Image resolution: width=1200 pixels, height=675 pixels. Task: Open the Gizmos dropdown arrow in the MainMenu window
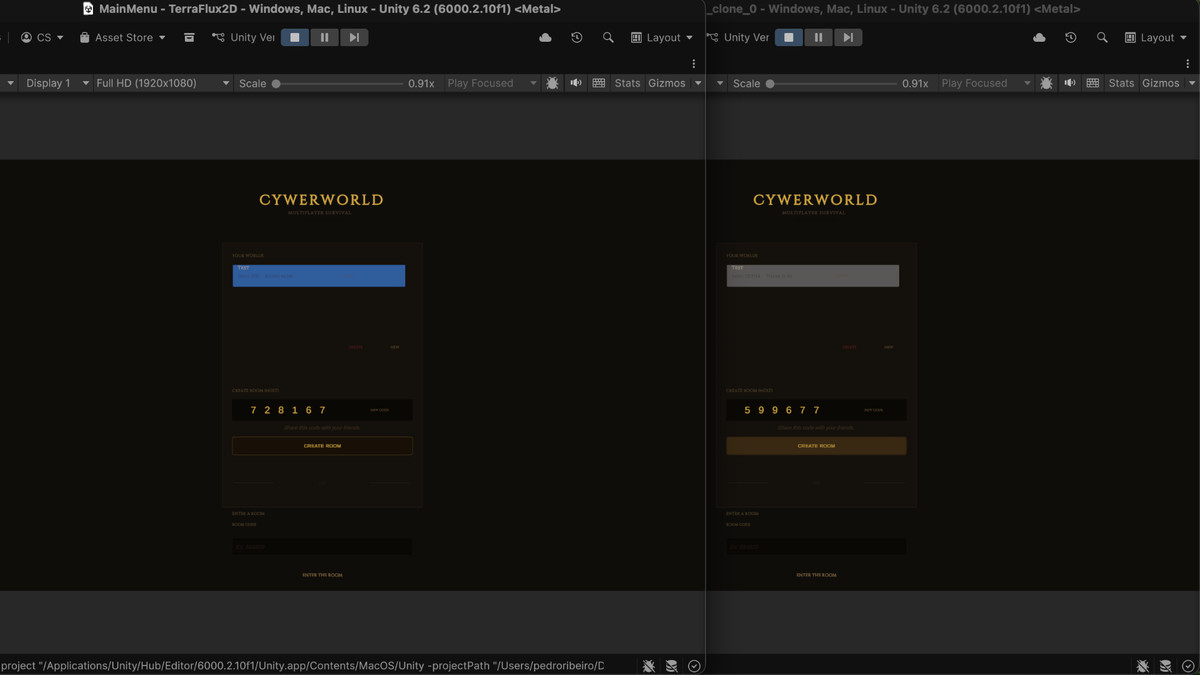(x=698, y=83)
